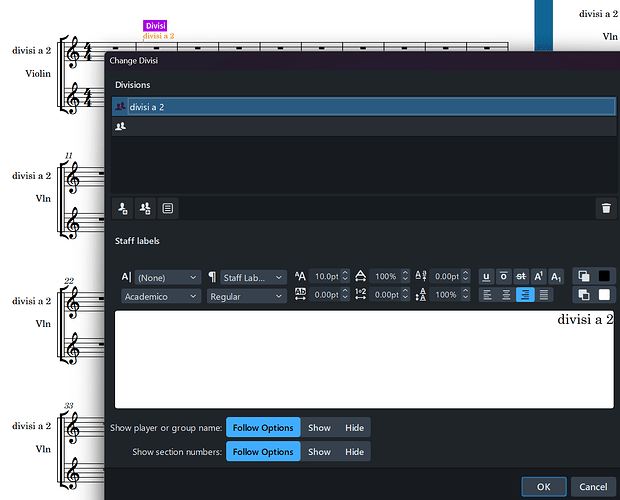Click bar number 11 in score
The image size is (620, 500).
[68, 155]
